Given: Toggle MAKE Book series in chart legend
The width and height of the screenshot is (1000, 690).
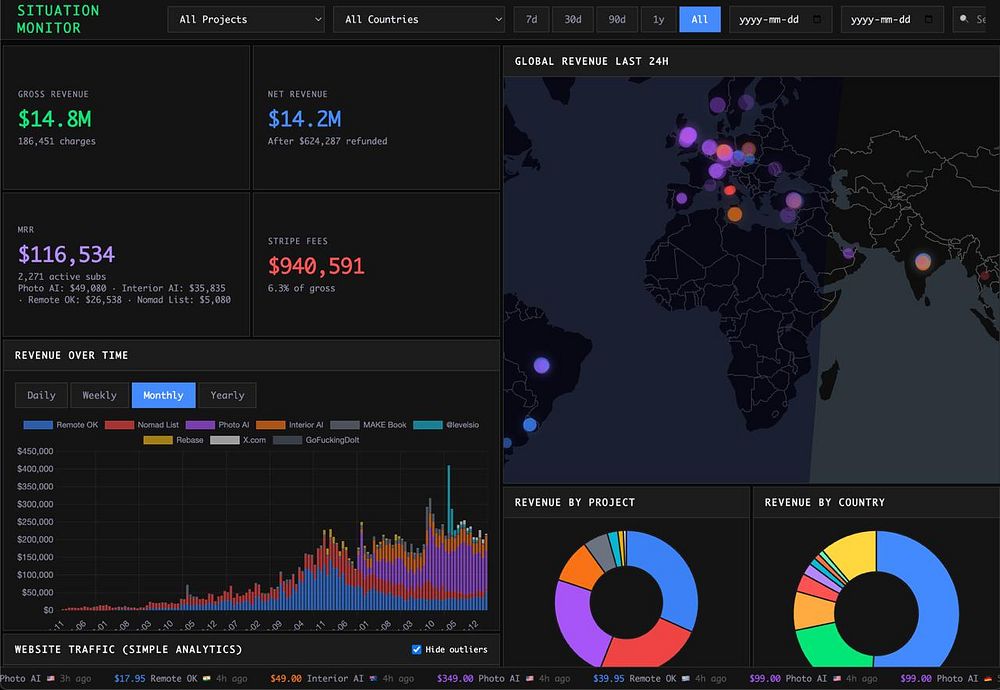Looking at the screenshot, I should point(369,425).
